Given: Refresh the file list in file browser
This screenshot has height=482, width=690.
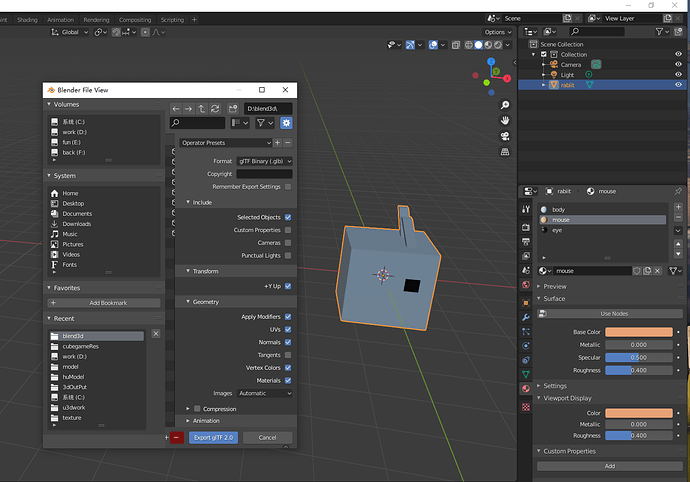Looking at the screenshot, I should 215,108.
